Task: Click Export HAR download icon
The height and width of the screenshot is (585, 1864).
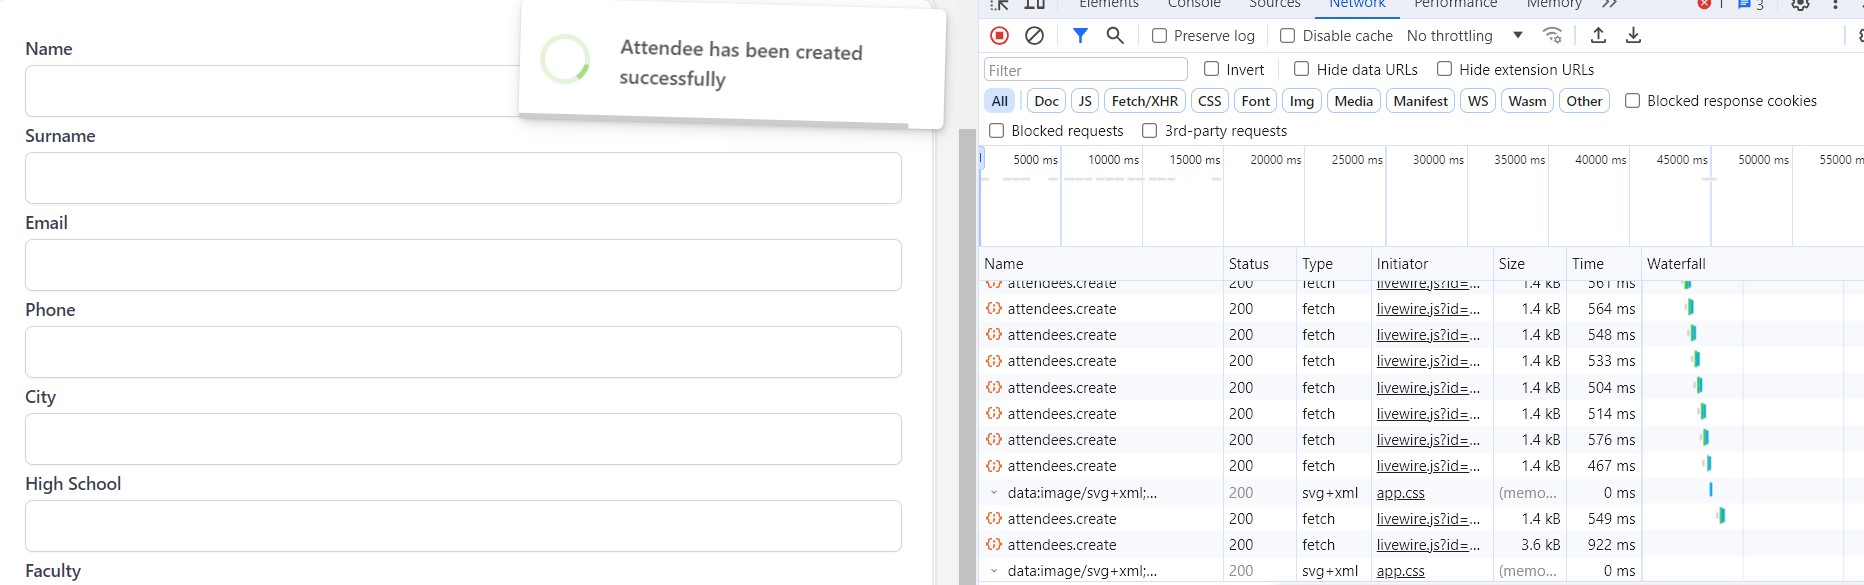Action: pos(1633,35)
